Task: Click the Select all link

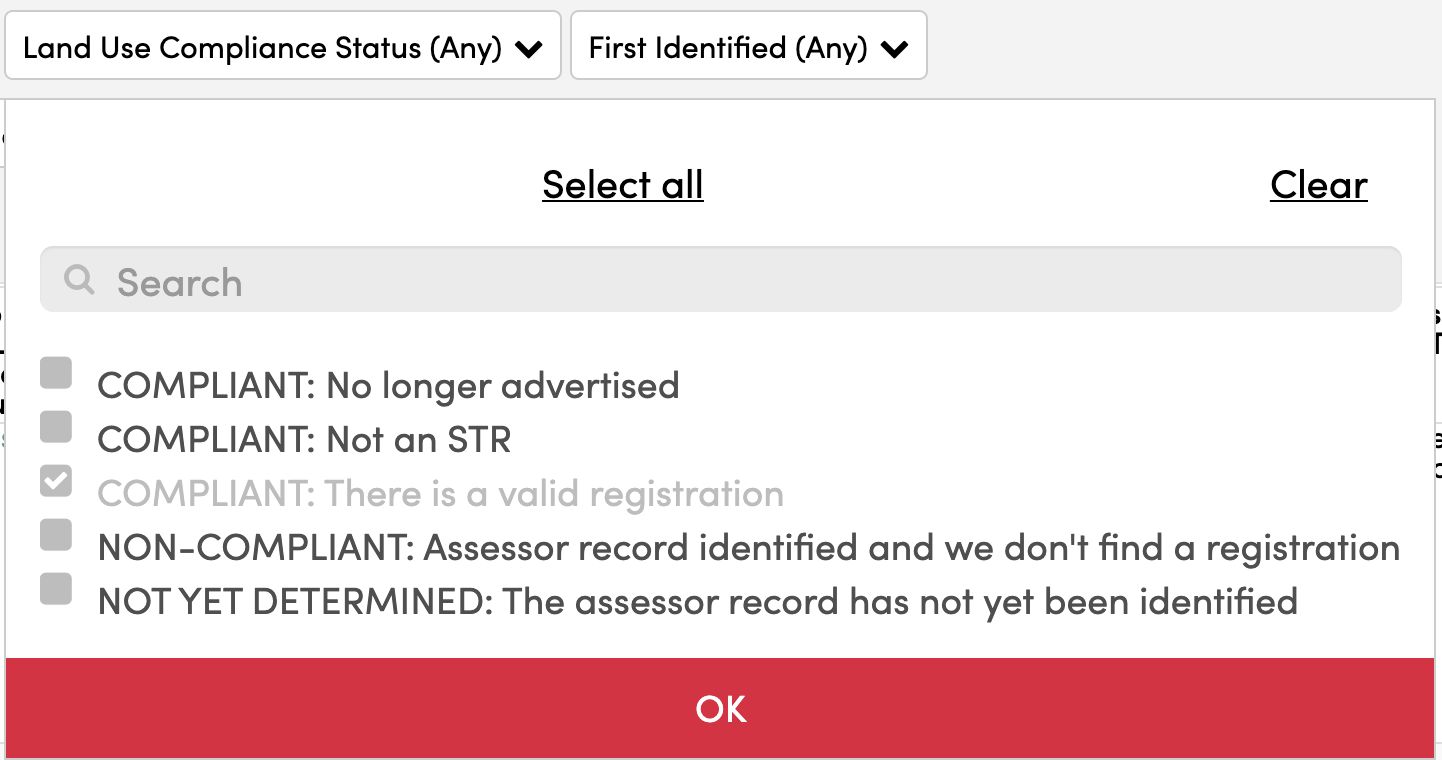Action: click(x=622, y=185)
